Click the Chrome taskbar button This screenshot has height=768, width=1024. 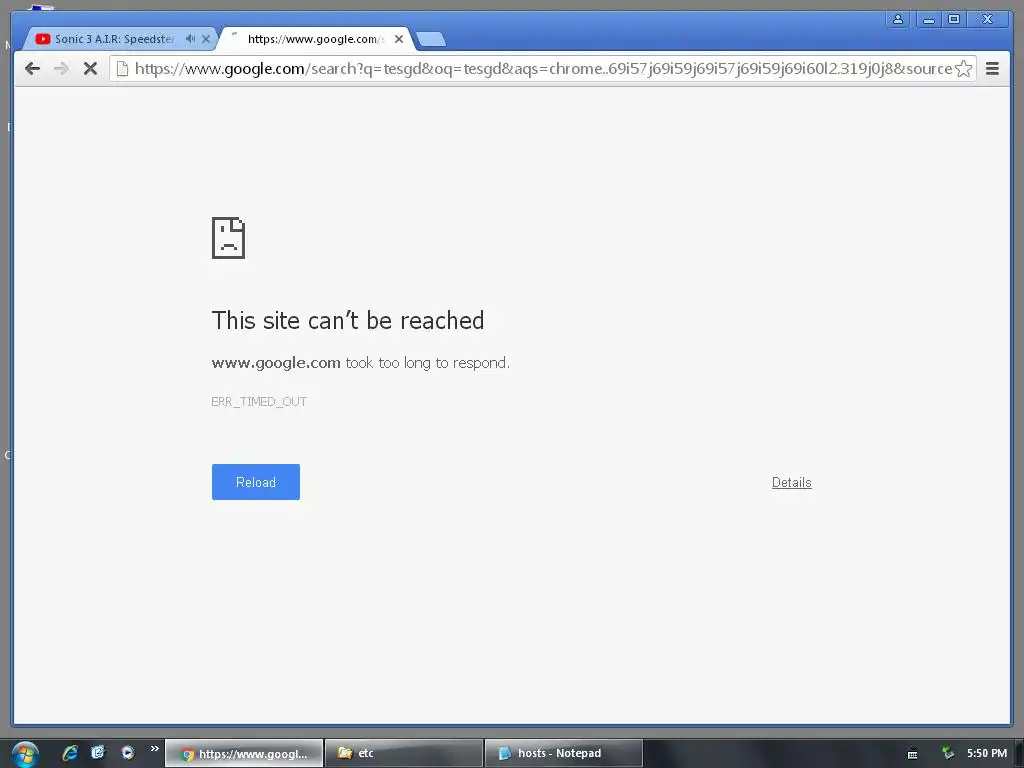pyautogui.click(x=244, y=754)
